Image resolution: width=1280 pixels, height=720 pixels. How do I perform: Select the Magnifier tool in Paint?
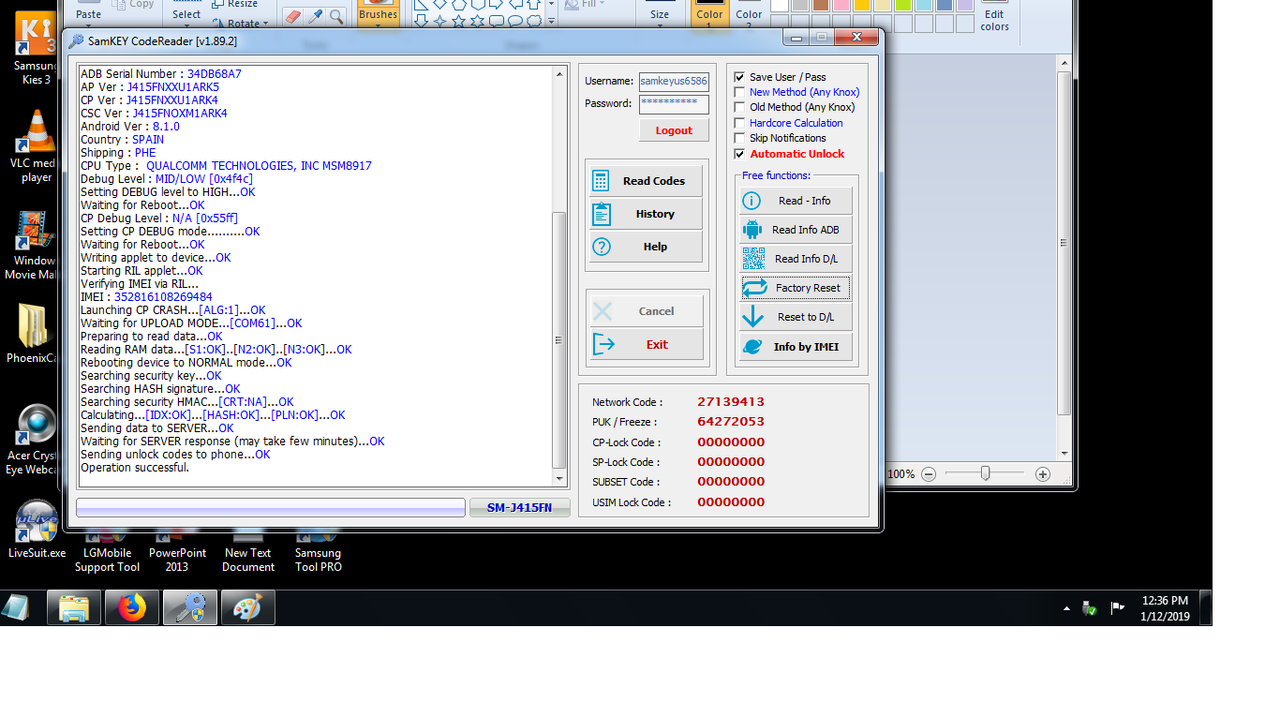click(337, 16)
